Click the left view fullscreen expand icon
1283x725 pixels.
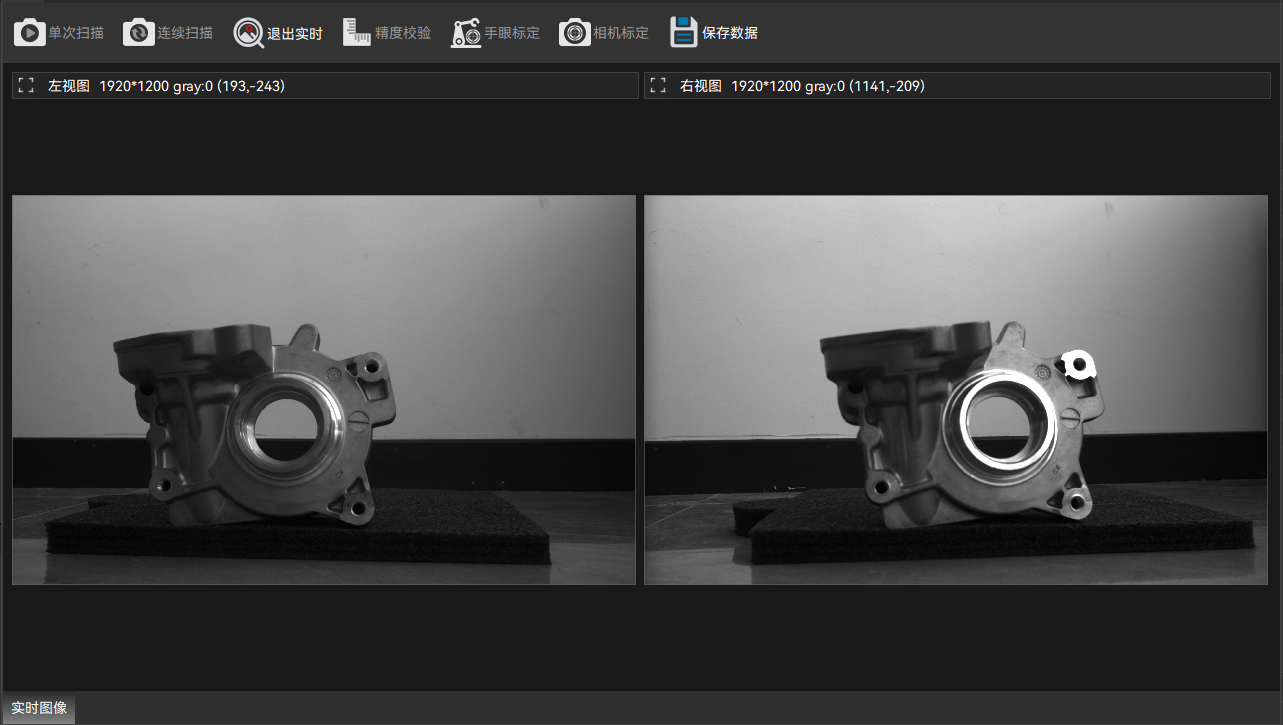(x=25, y=85)
